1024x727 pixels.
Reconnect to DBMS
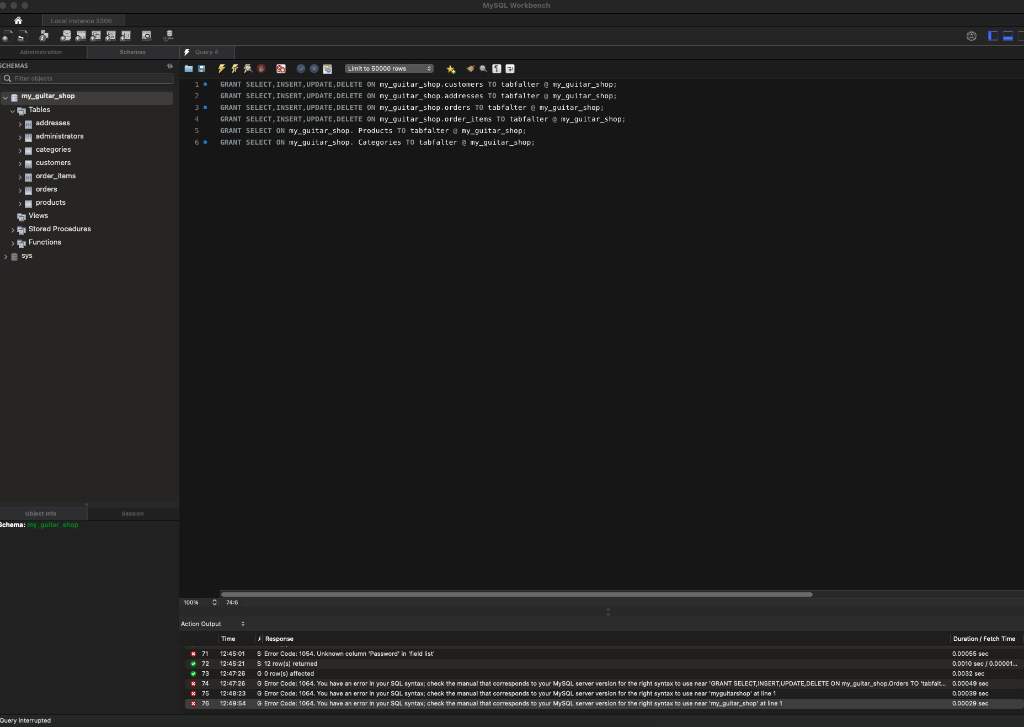(168, 36)
